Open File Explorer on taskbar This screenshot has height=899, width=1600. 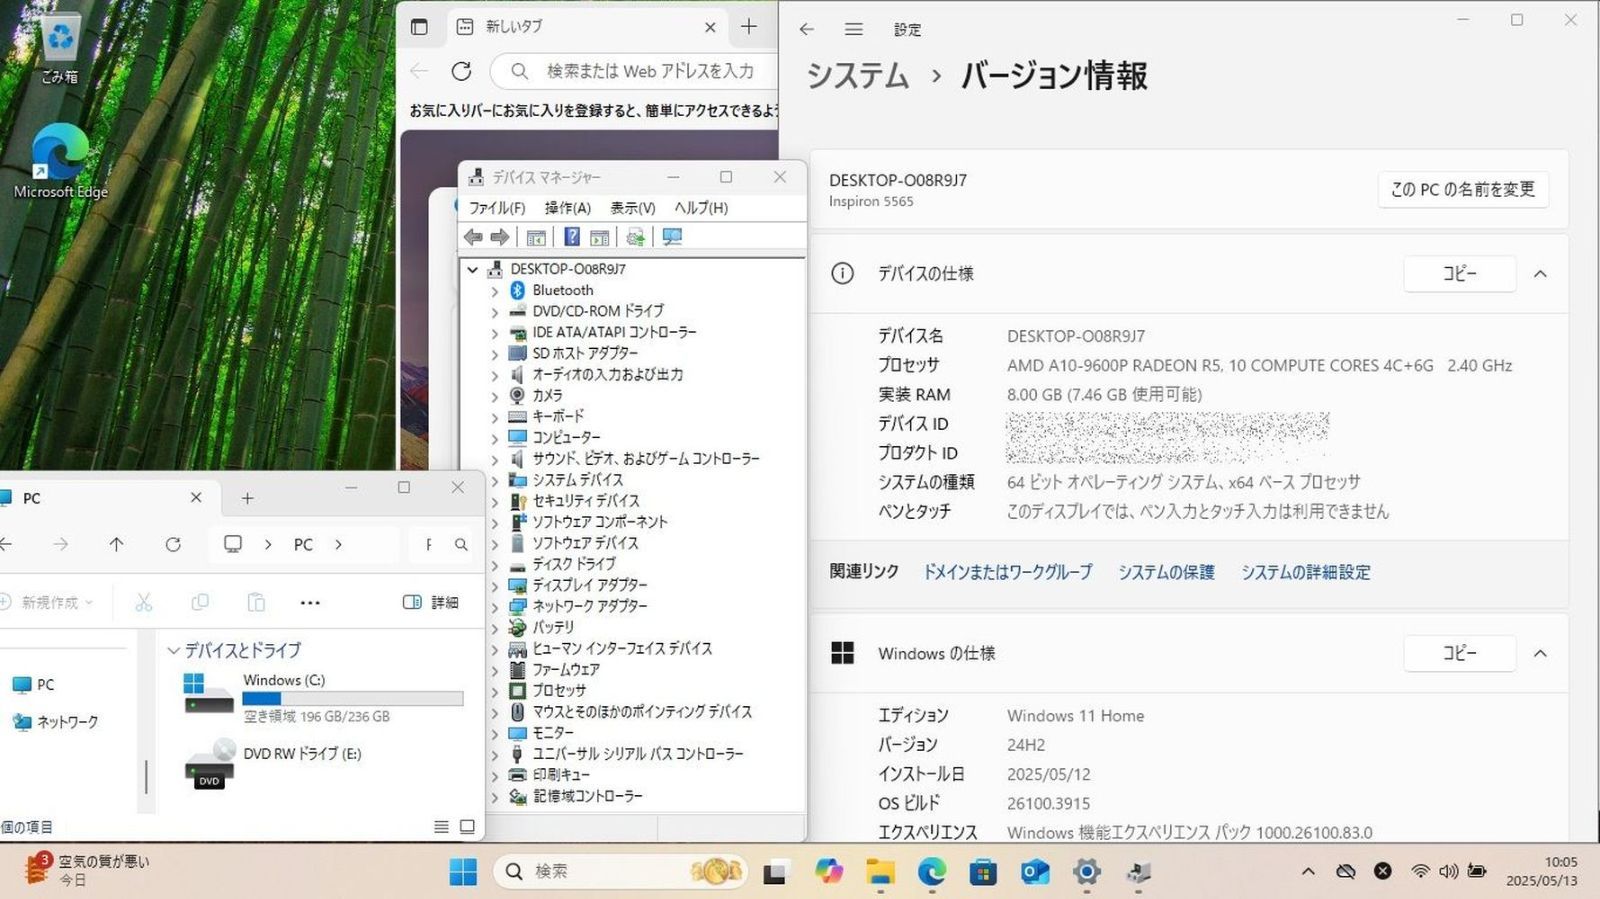click(x=880, y=872)
